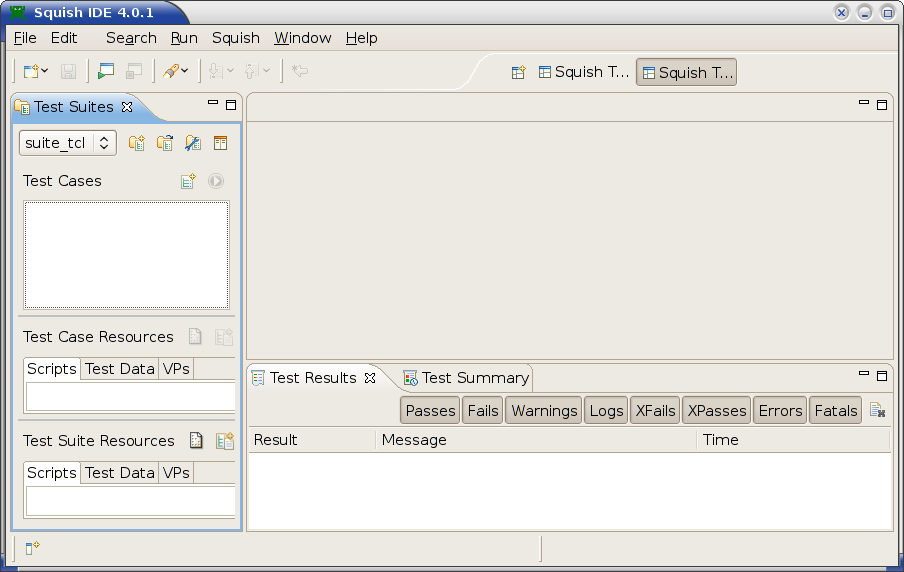Viewport: 904px width, 572px height.
Task: Open the suite_tcl test suite combo box
Action: (68, 143)
